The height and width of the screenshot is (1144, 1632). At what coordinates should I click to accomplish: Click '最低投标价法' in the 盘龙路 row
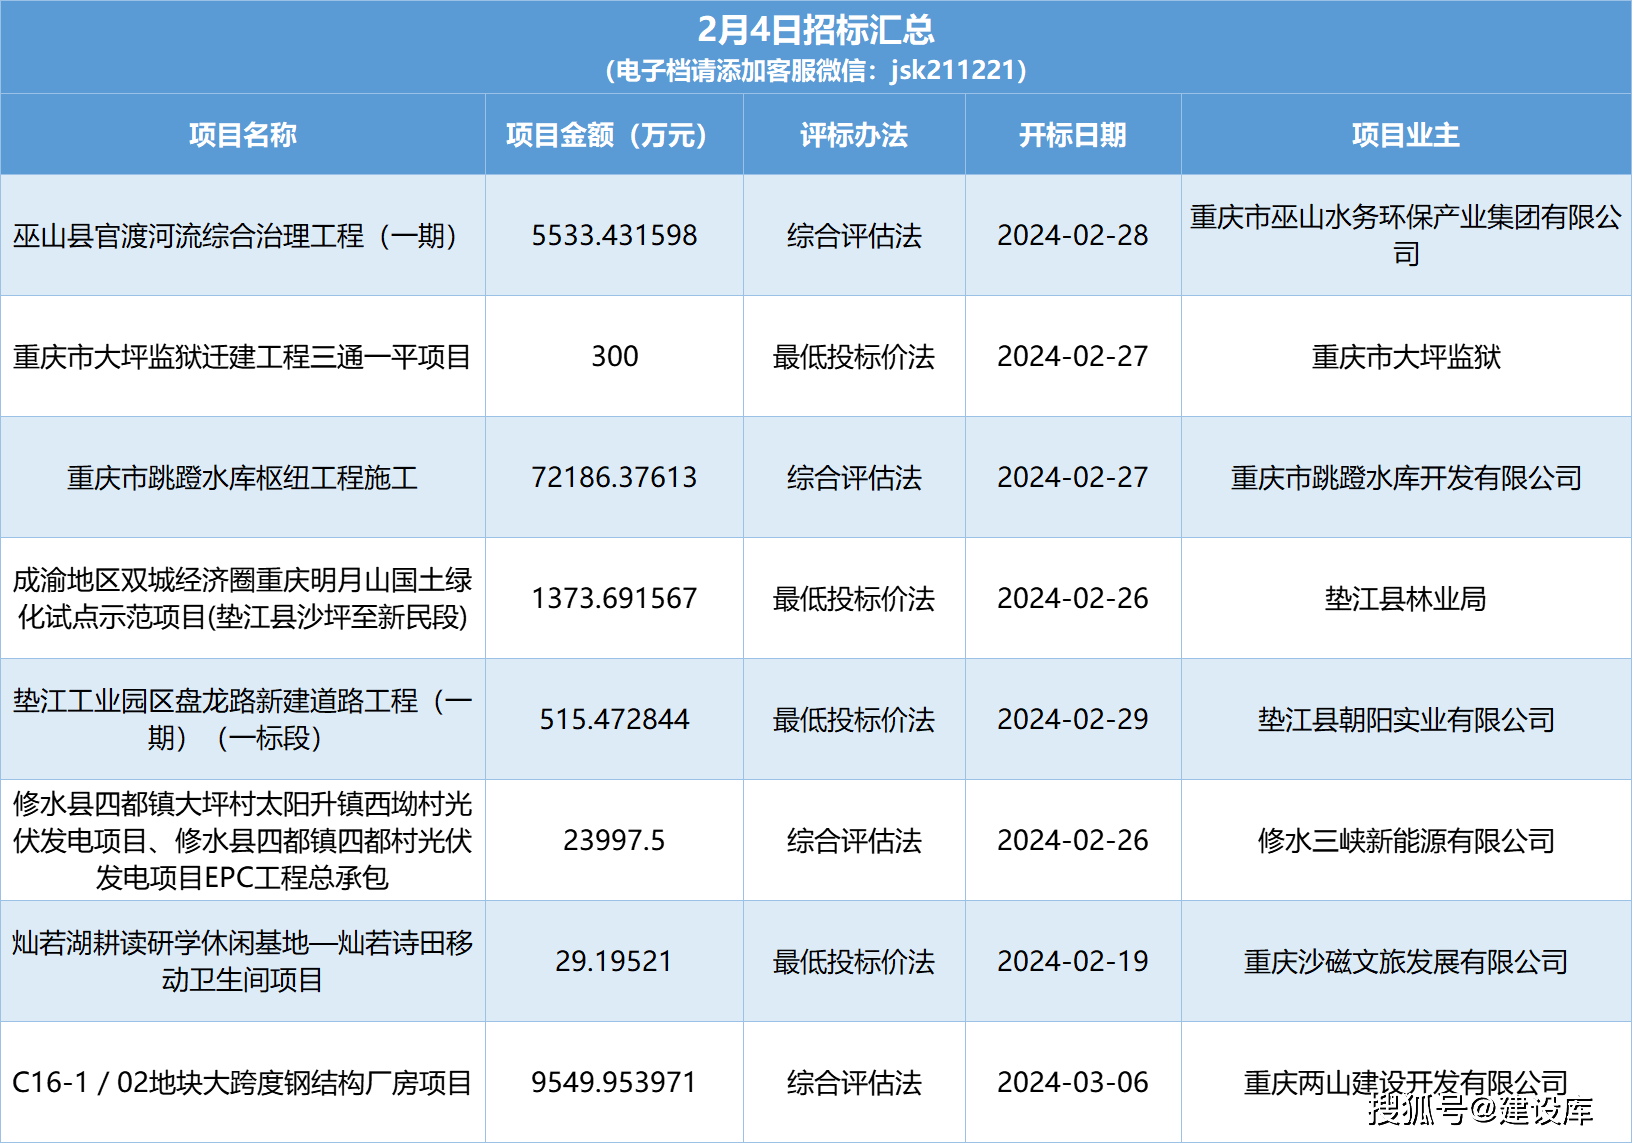854,720
